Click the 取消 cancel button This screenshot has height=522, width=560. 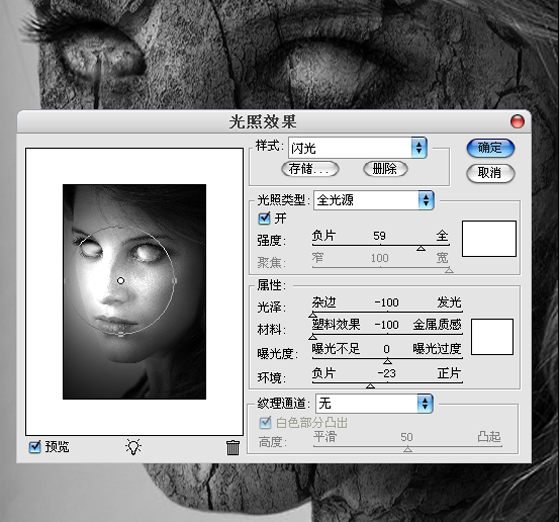[490, 173]
